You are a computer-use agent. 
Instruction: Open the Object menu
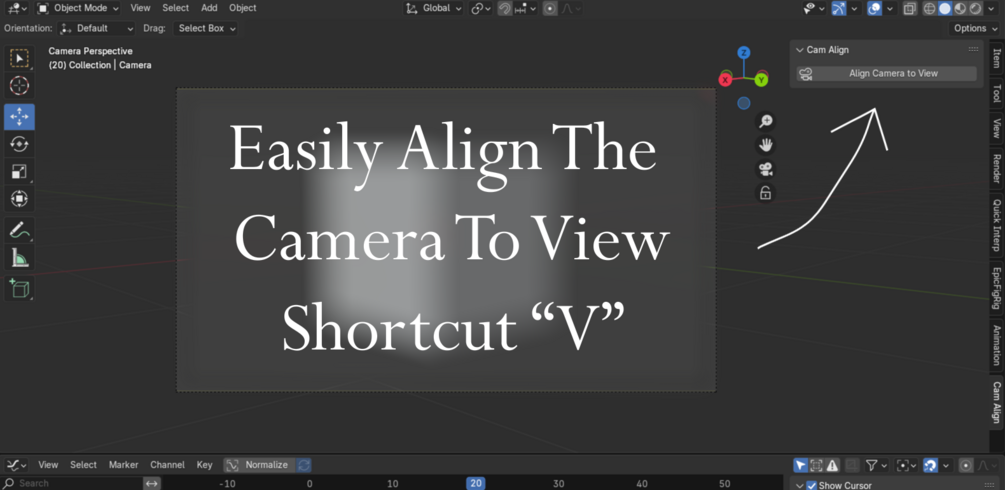pos(243,8)
